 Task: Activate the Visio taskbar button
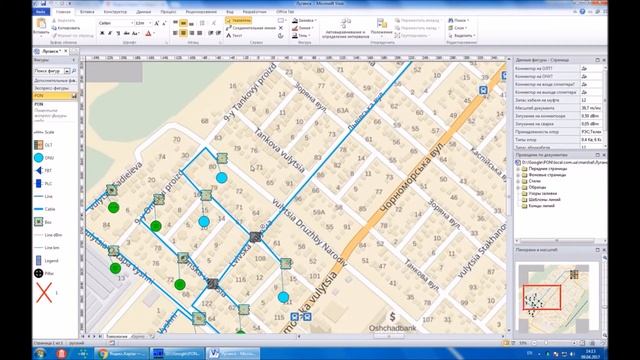pos(233,353)
